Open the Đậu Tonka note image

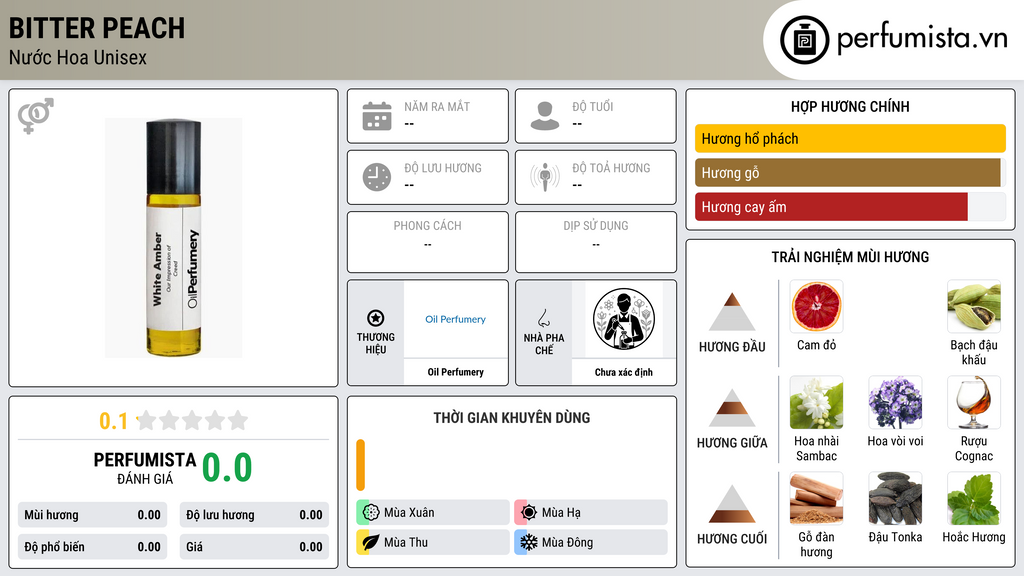click(895, 498)
